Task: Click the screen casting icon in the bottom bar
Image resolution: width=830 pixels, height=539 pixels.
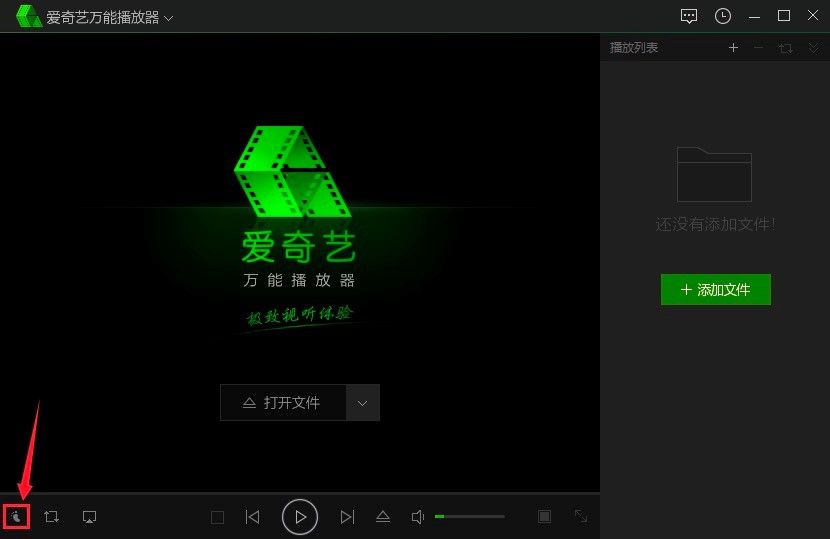Action: [x=89, y=517]
